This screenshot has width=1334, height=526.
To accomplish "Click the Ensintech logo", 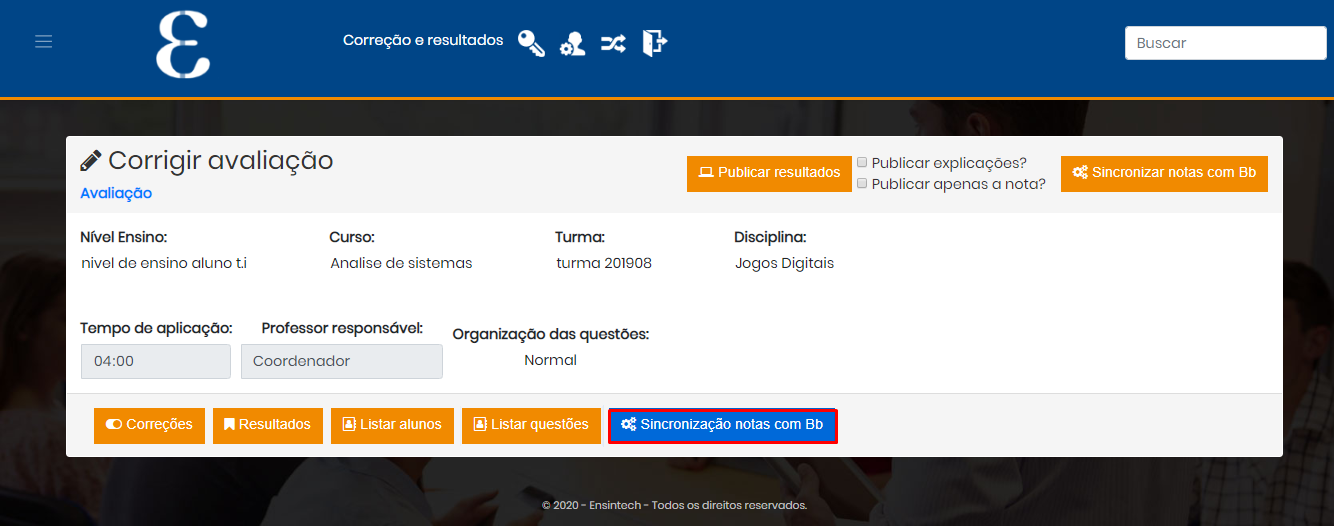I will pos(183,44).
